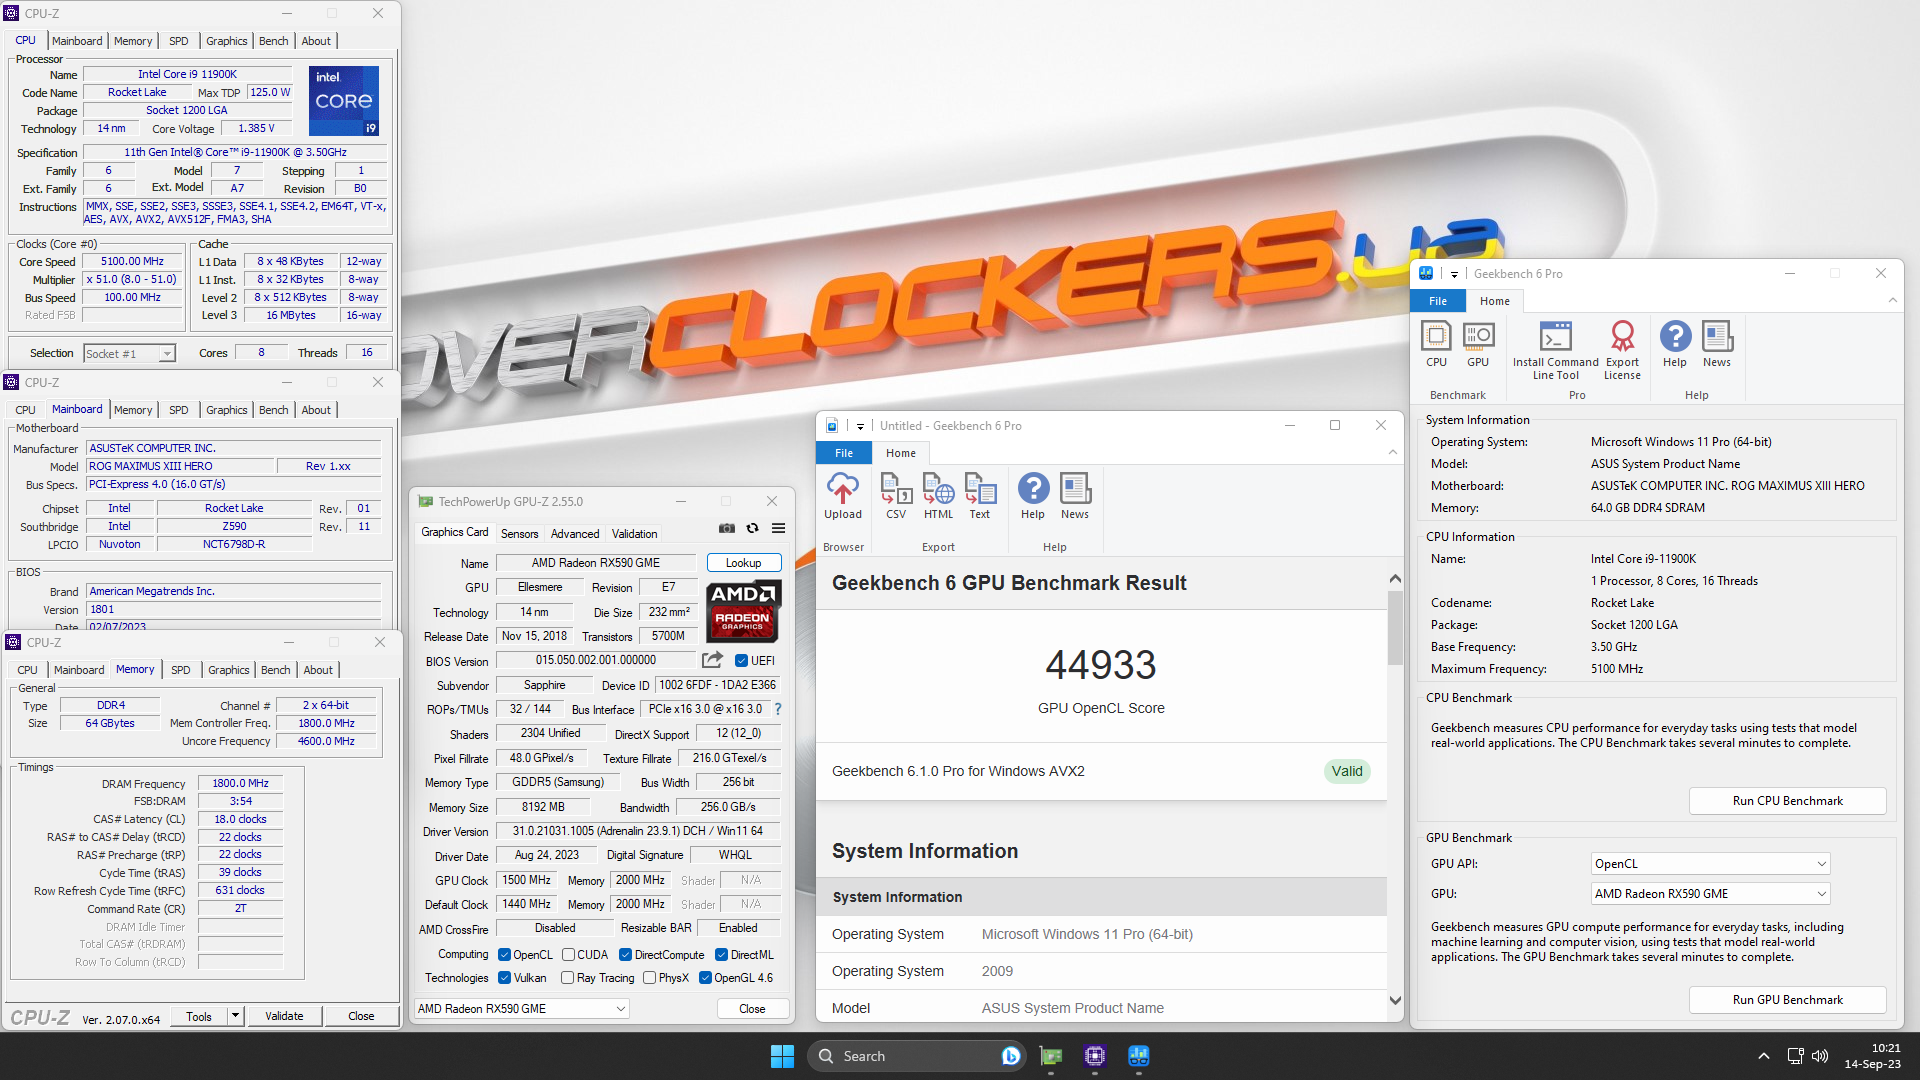Open Bench tab in top CPU-Z window
Viewport: 1920px width, 1080px height.
tap(273, 41)
